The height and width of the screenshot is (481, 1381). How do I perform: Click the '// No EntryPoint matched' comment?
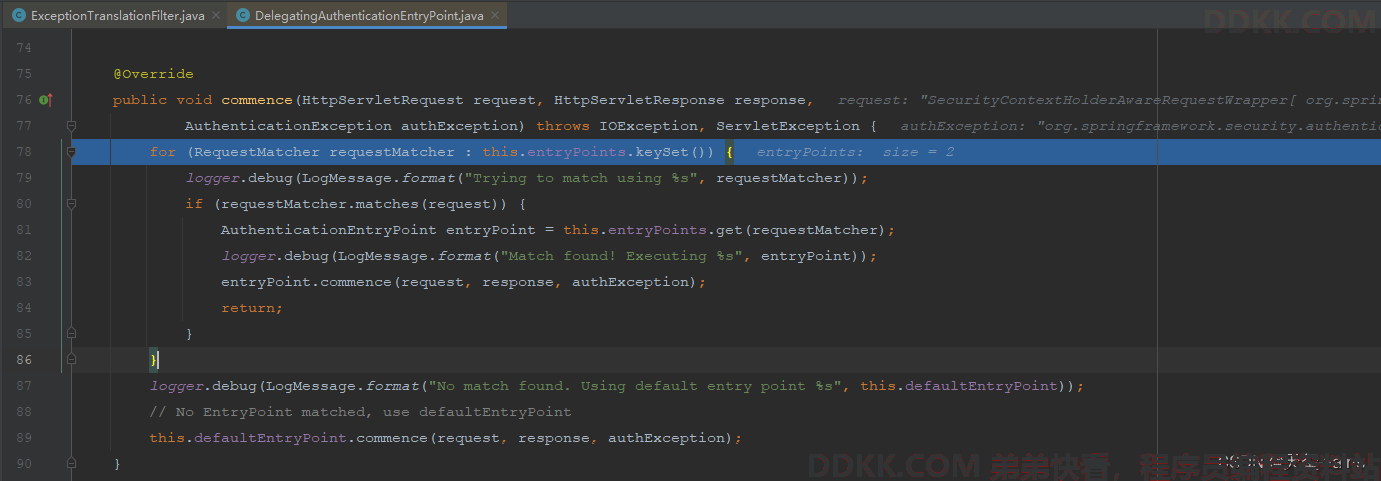360,412
